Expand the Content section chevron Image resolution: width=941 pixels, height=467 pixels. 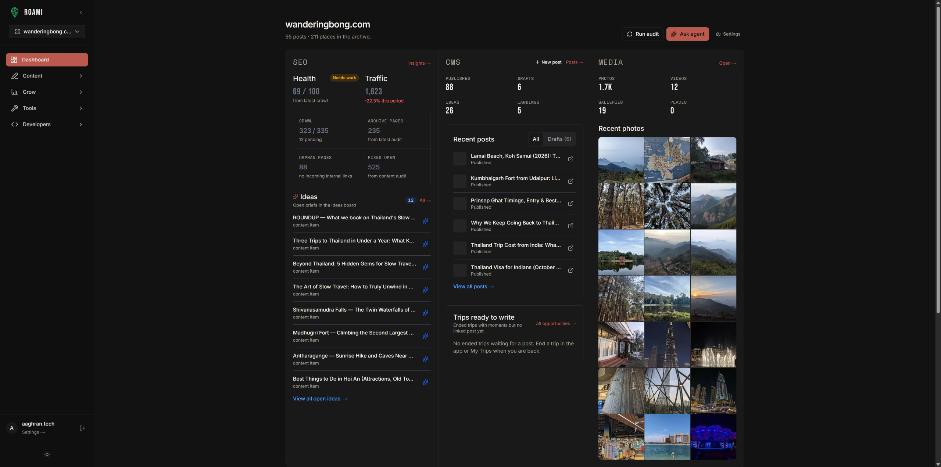tap(81, 76)
